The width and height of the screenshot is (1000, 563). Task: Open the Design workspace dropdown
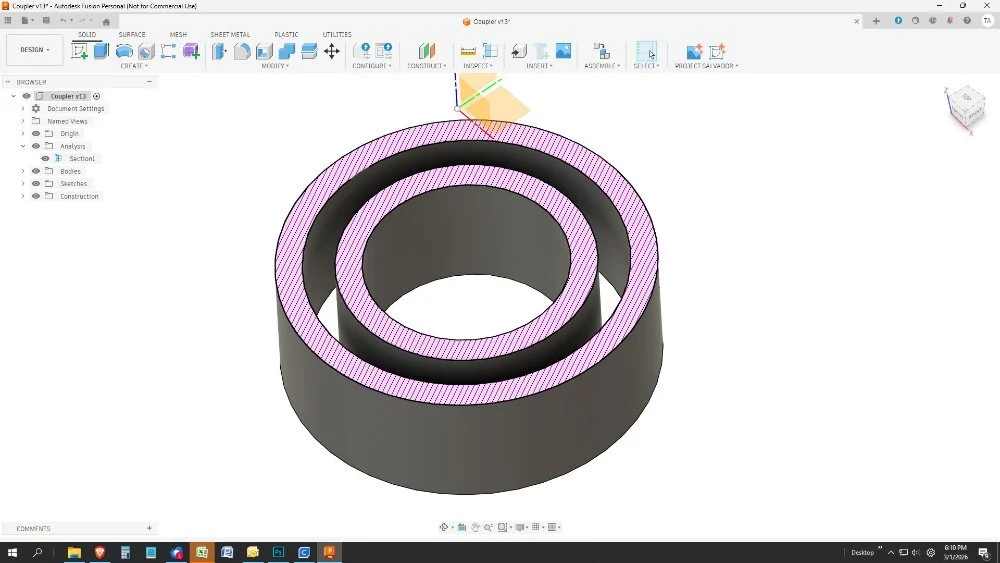coord(34,50)
